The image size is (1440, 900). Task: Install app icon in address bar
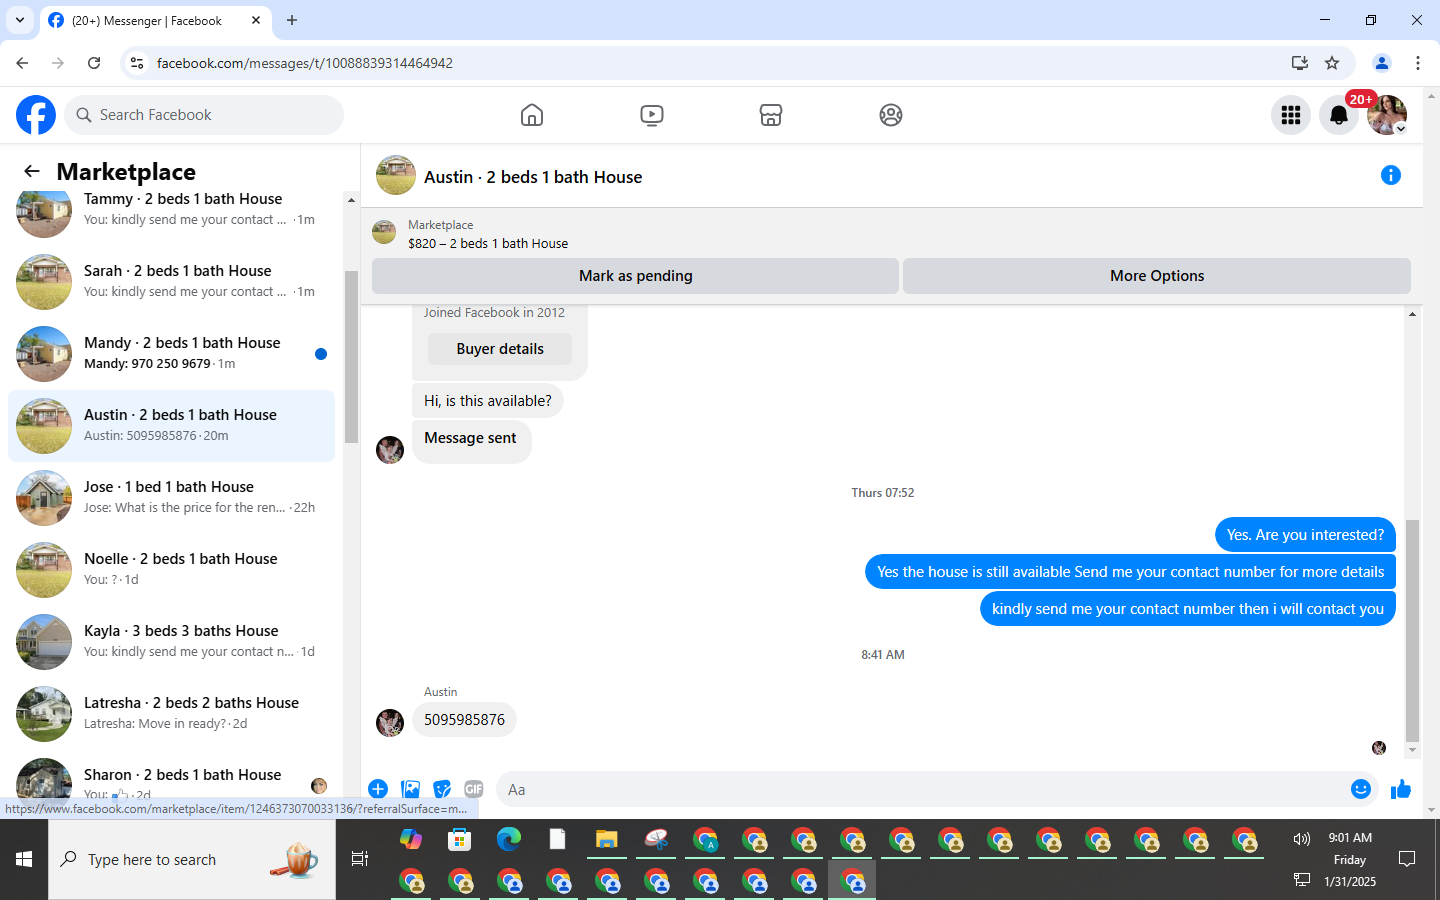1300,63
